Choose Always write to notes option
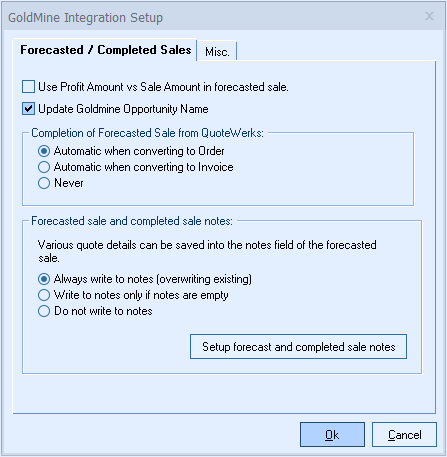Viewport: 447px width, 457px height. 44,279
